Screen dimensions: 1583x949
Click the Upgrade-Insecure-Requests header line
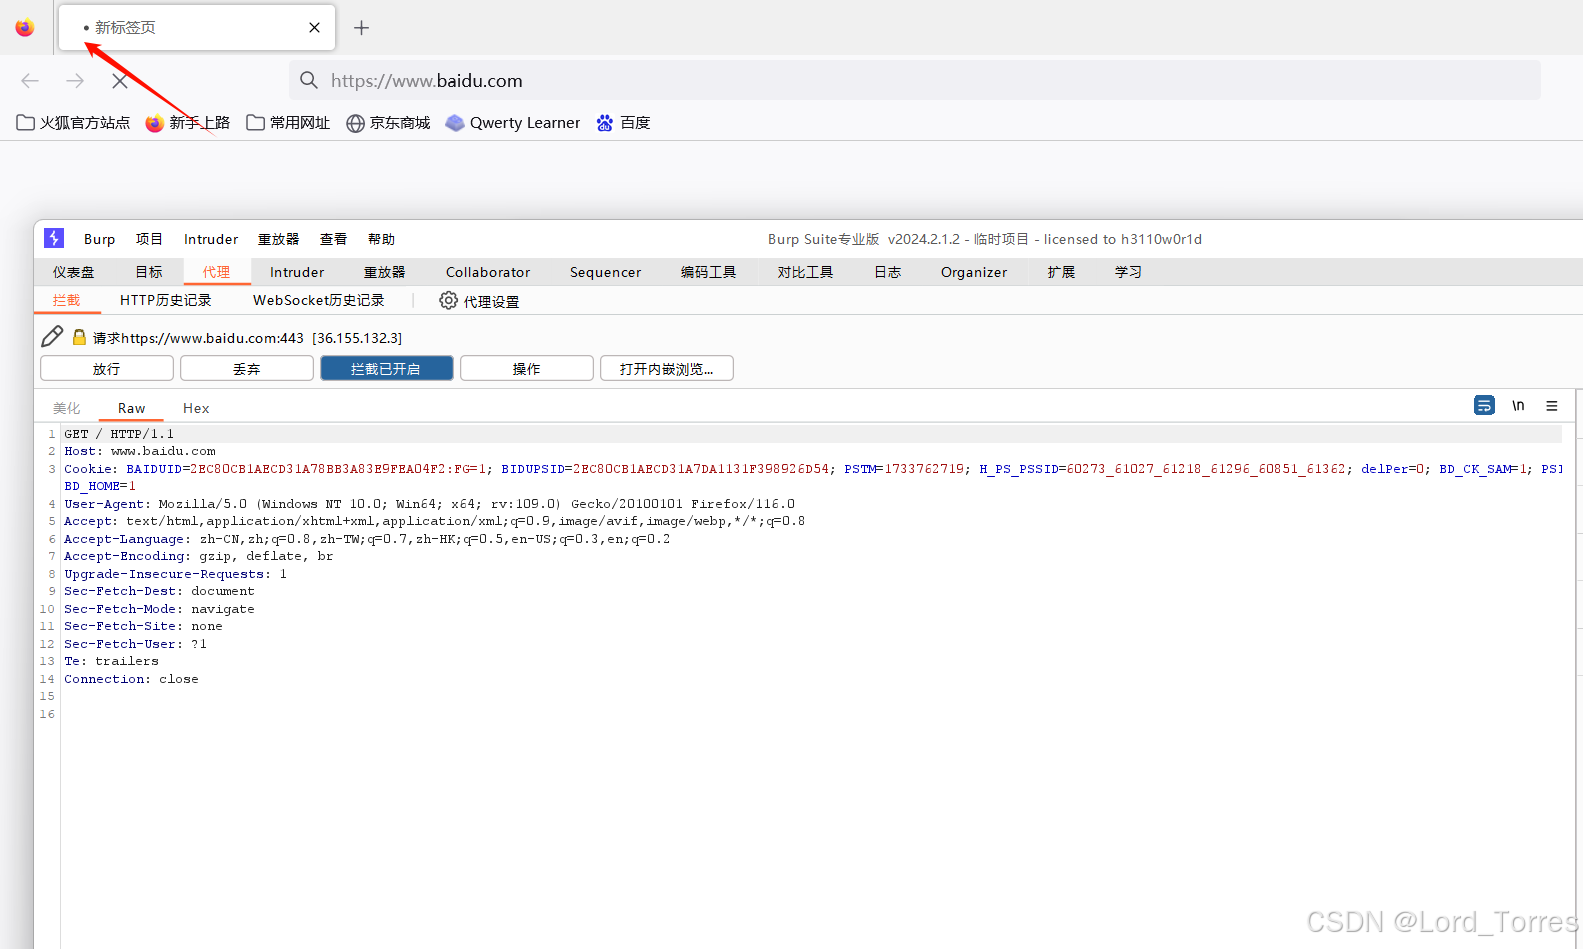click(x=176, y=574)
